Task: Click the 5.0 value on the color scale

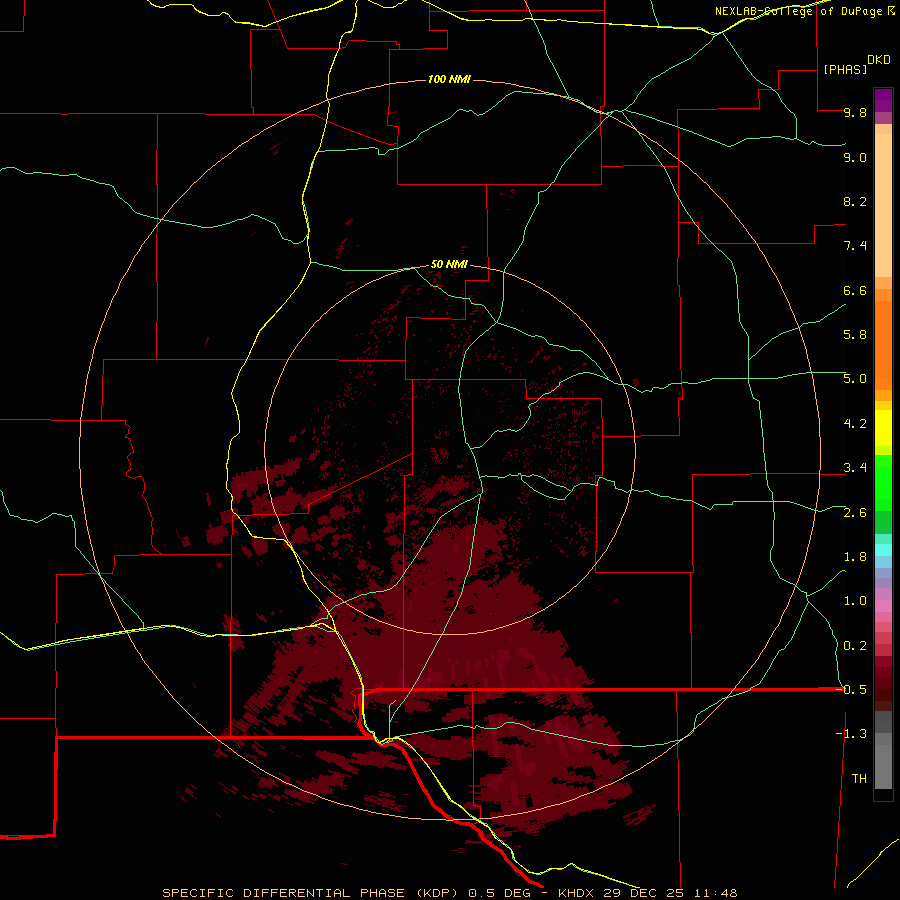Action: [855, 379]
